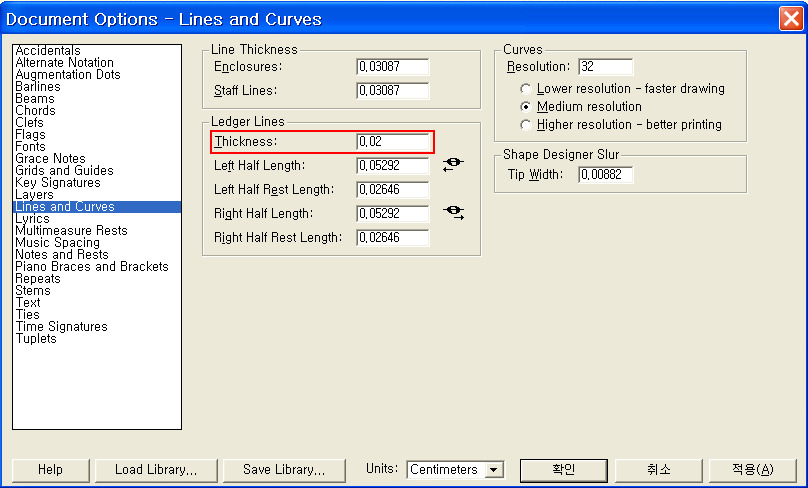
Task: Choose Time Signatures from the options list
Action: (x=61, y=327)
